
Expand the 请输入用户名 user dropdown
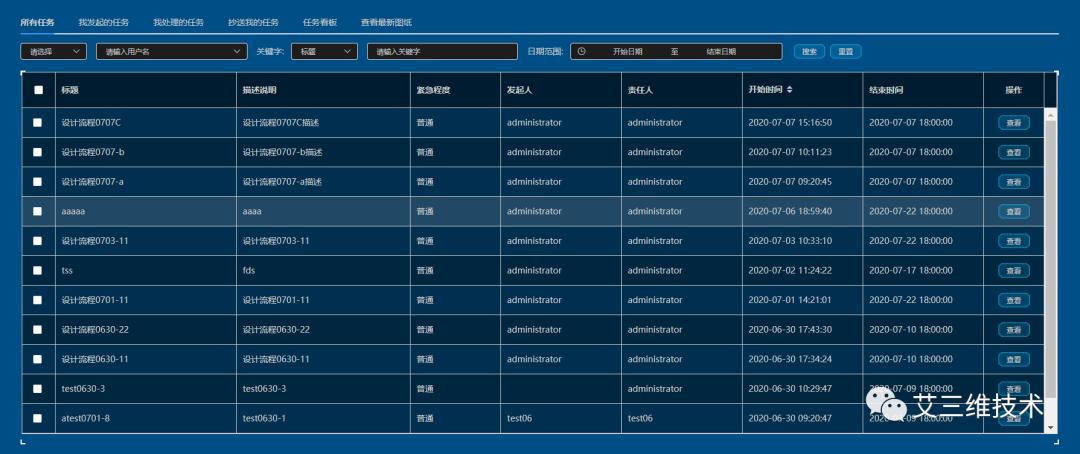coord(172,52)
